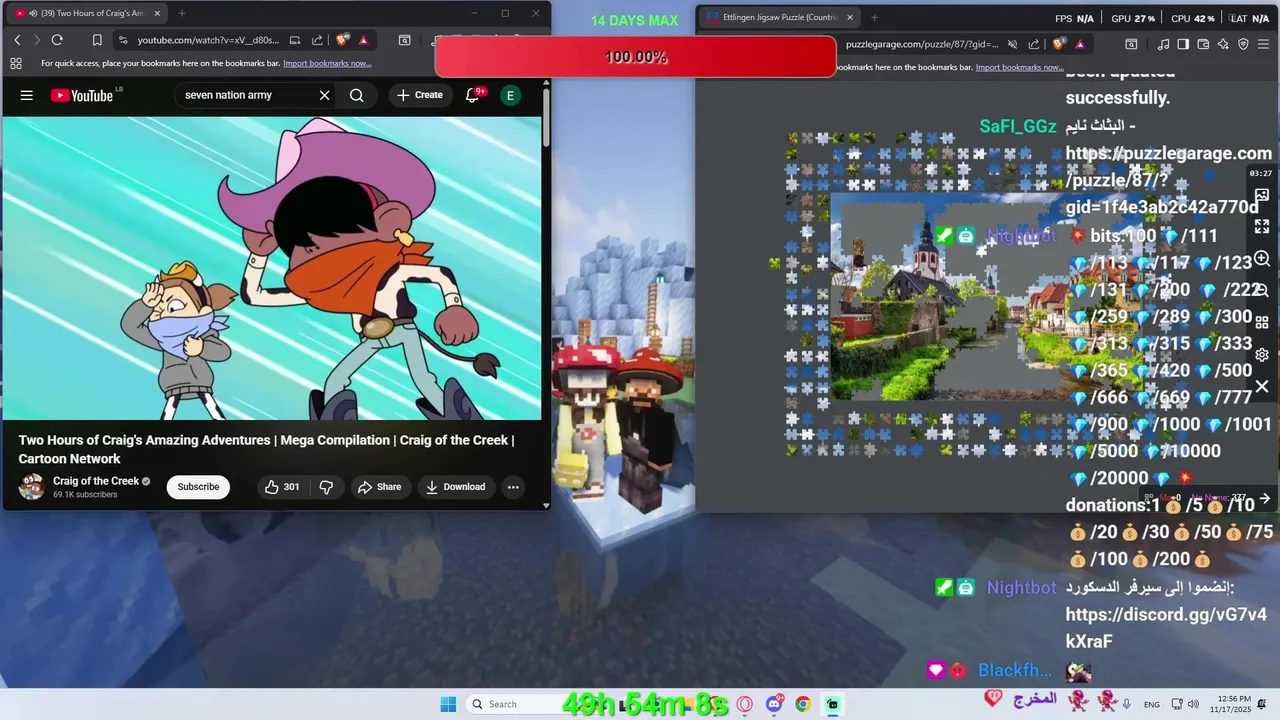
Task: Open the Brave VPN shield icon
Action: pos(1244,44)
